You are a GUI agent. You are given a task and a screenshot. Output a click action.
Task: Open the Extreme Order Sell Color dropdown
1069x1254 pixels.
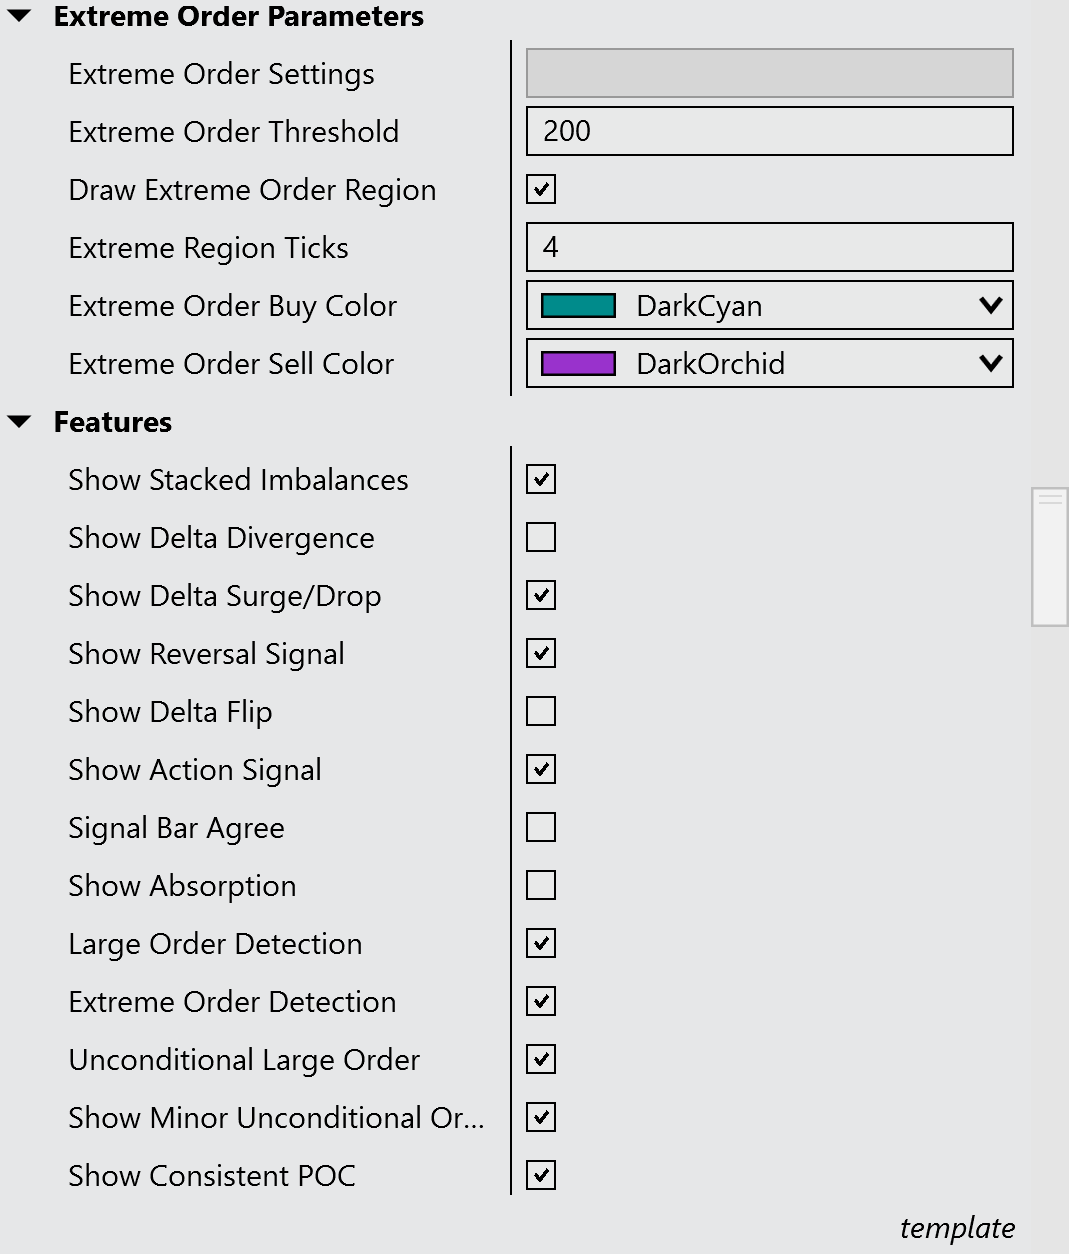click(990, 364)
